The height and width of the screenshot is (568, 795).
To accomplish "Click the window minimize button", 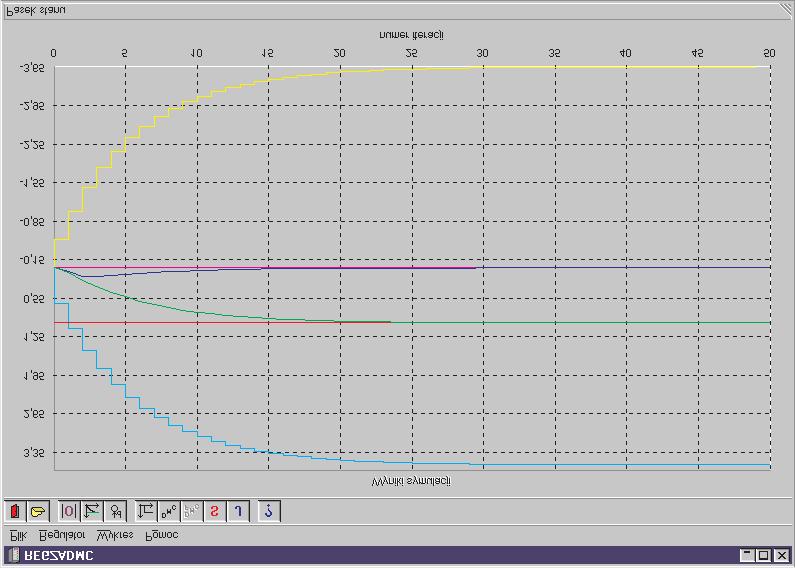I will pyautogui.click(x=746, y=555).
